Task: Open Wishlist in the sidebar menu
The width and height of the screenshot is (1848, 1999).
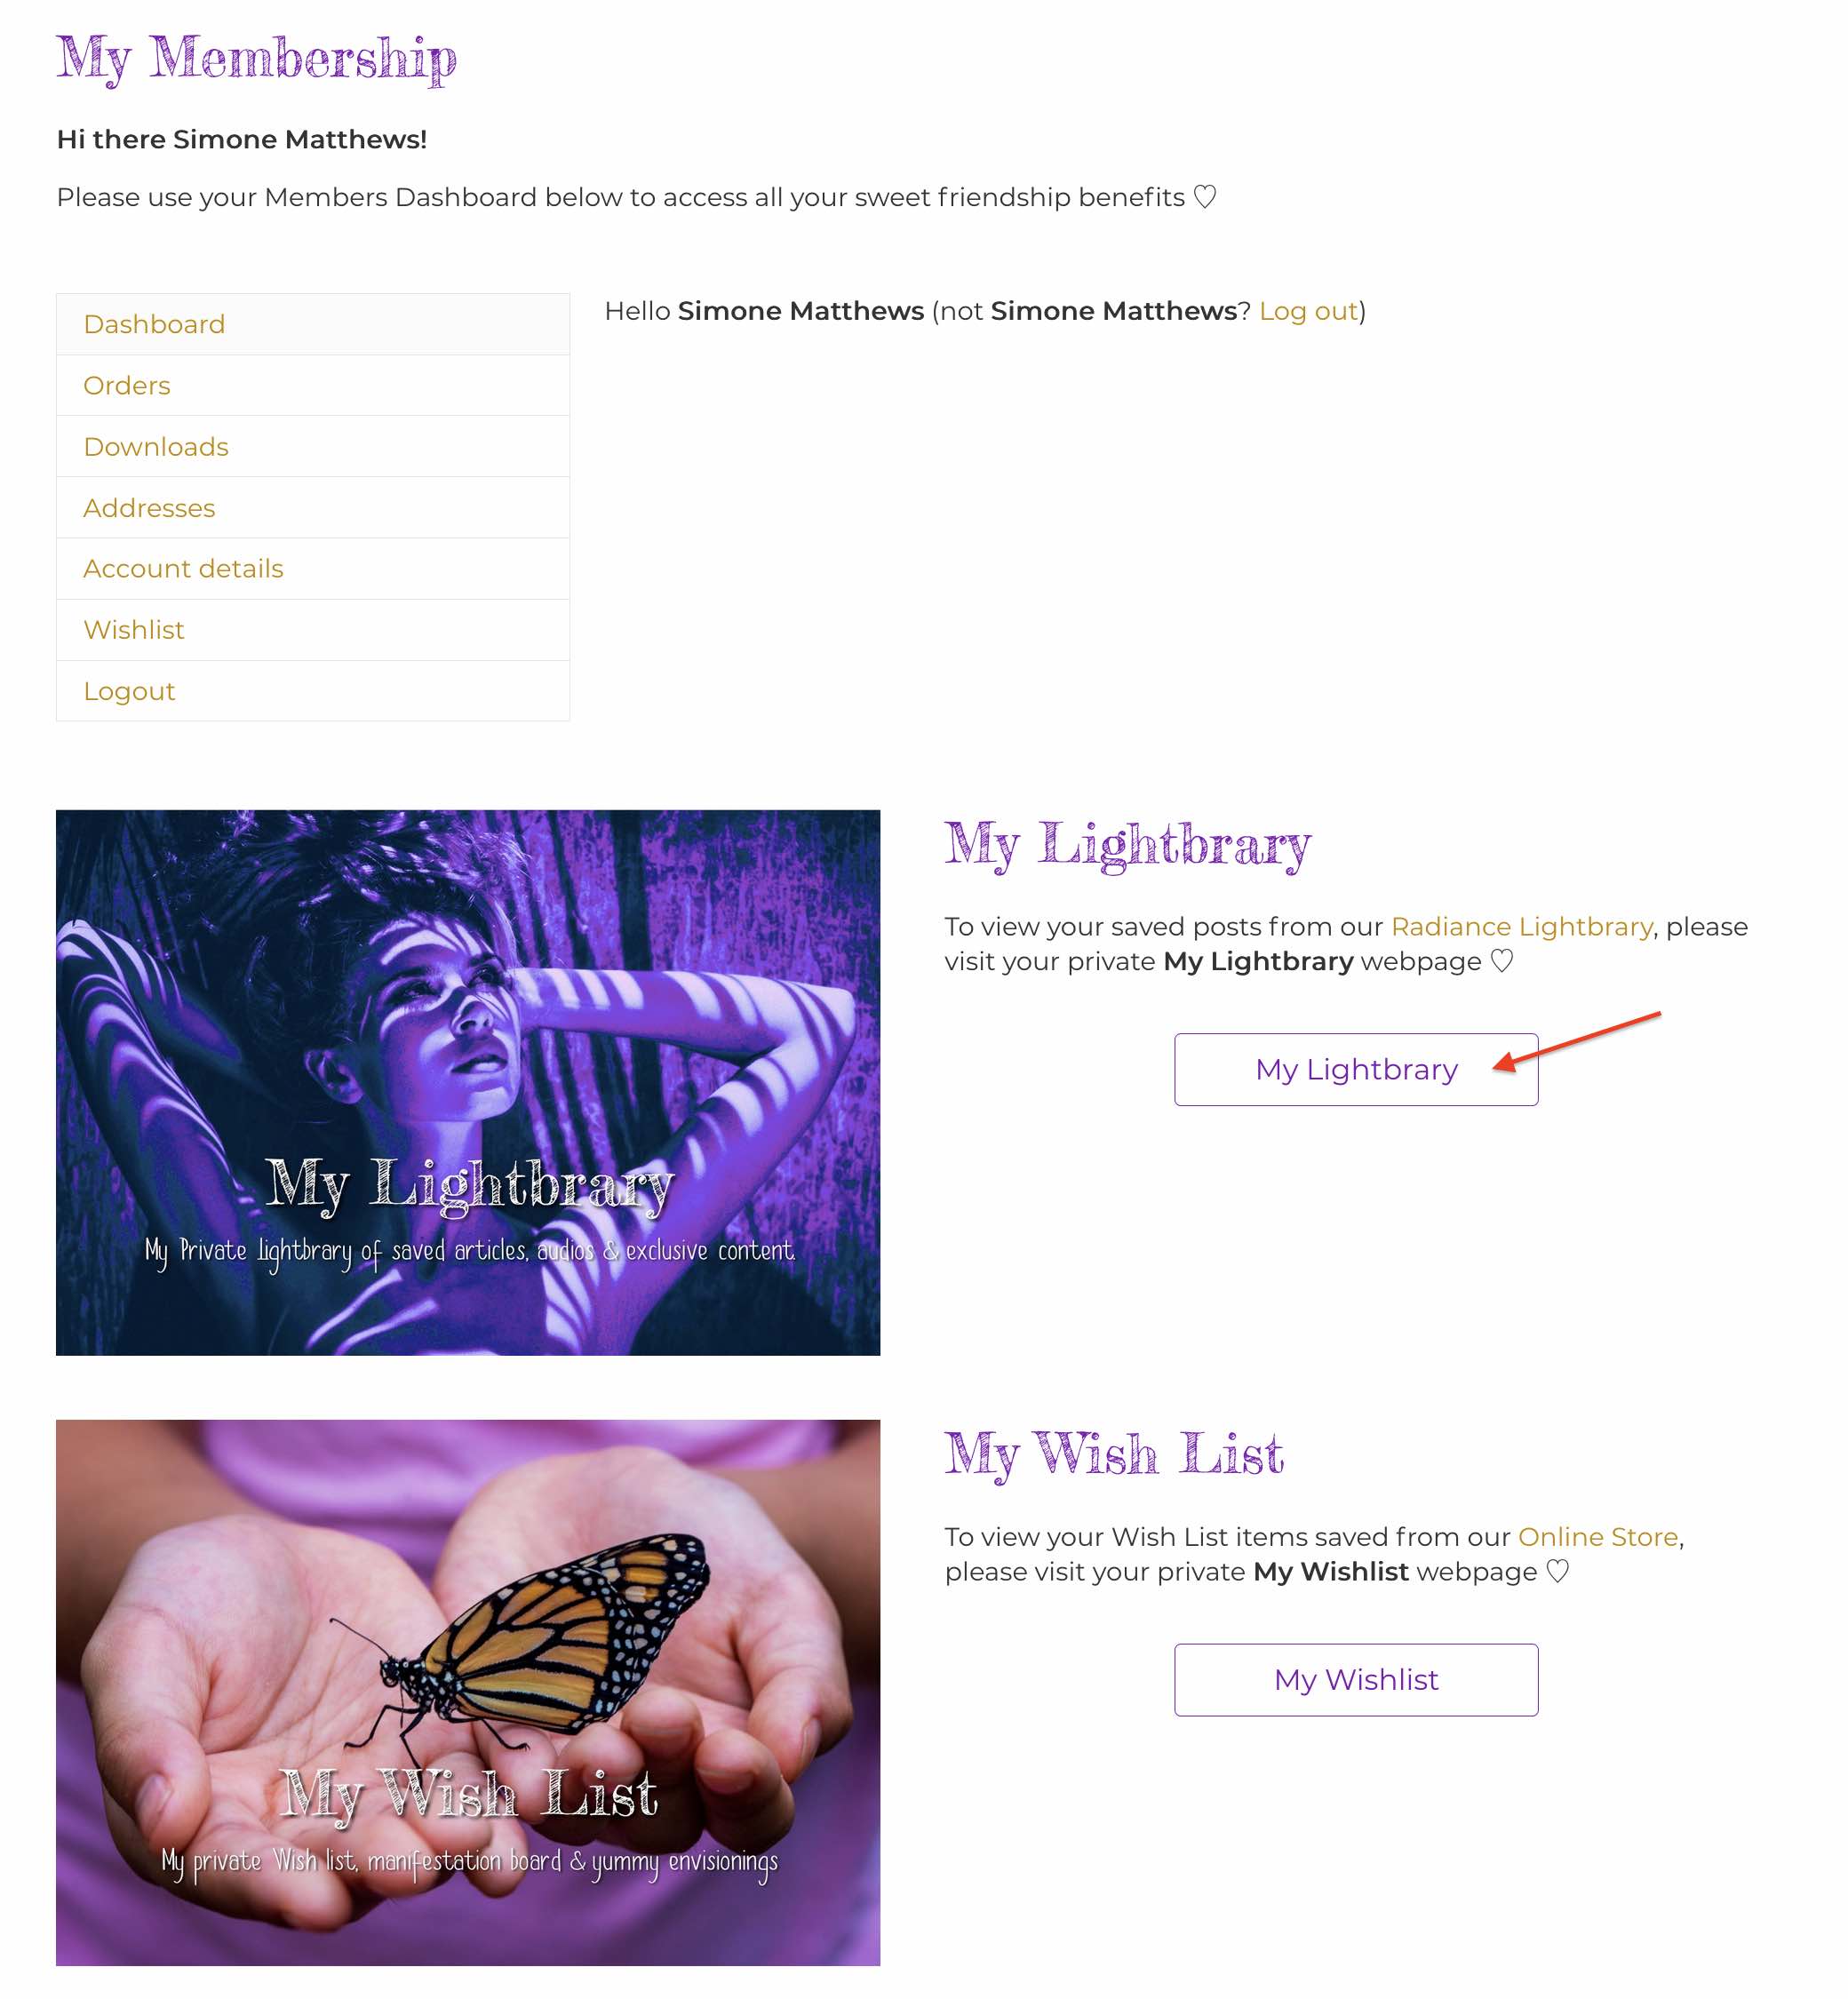Action: tap(313, 630)
